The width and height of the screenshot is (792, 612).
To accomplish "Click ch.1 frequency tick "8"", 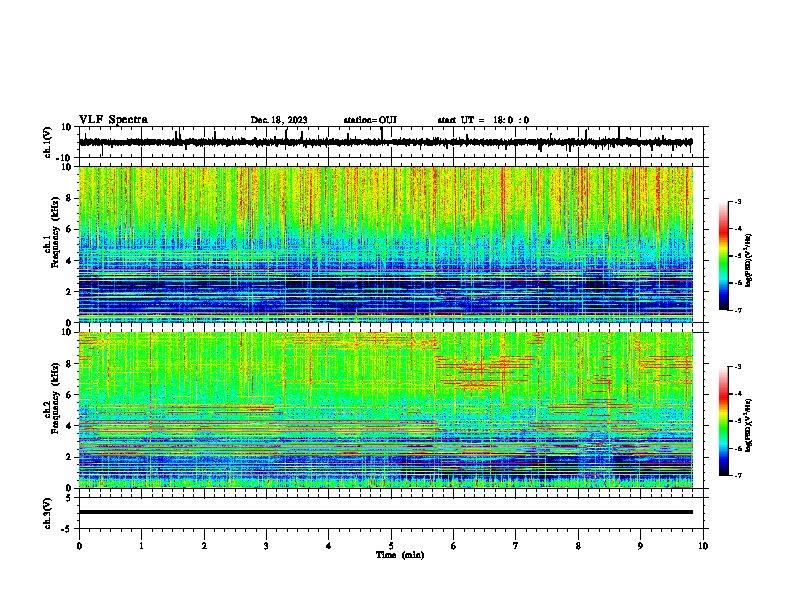I will coord(70,198).
